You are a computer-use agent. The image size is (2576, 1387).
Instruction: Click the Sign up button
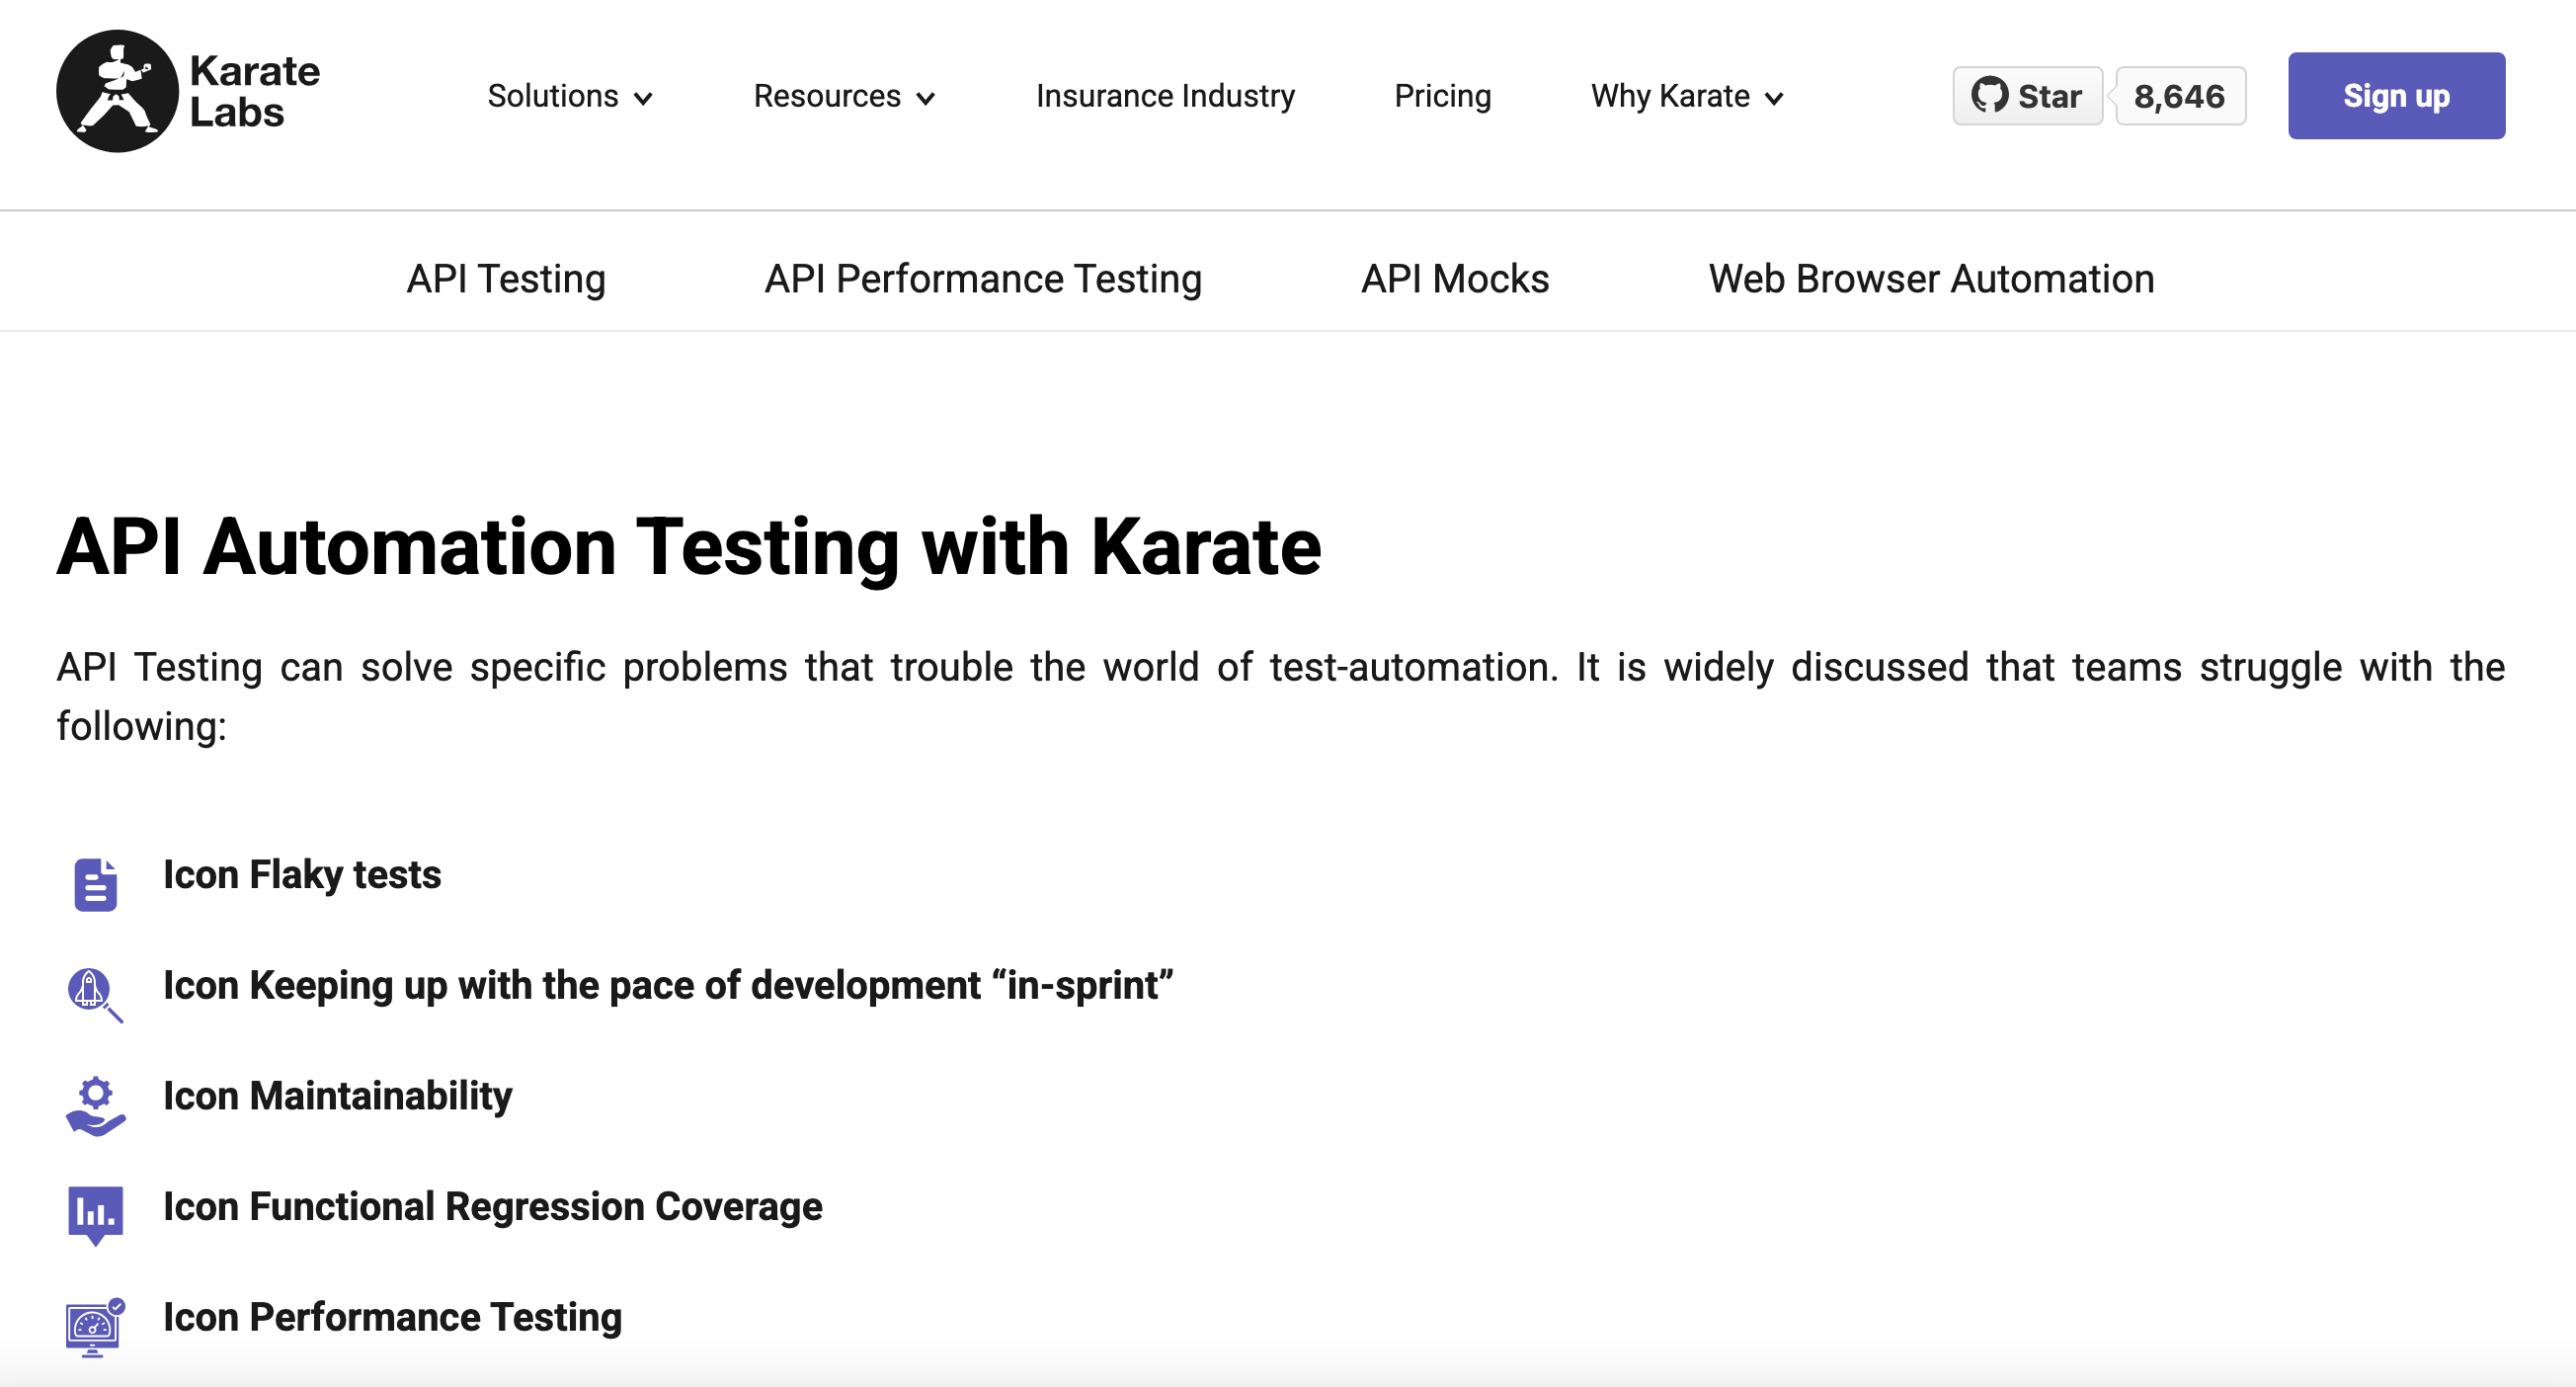pos(2396,96)
